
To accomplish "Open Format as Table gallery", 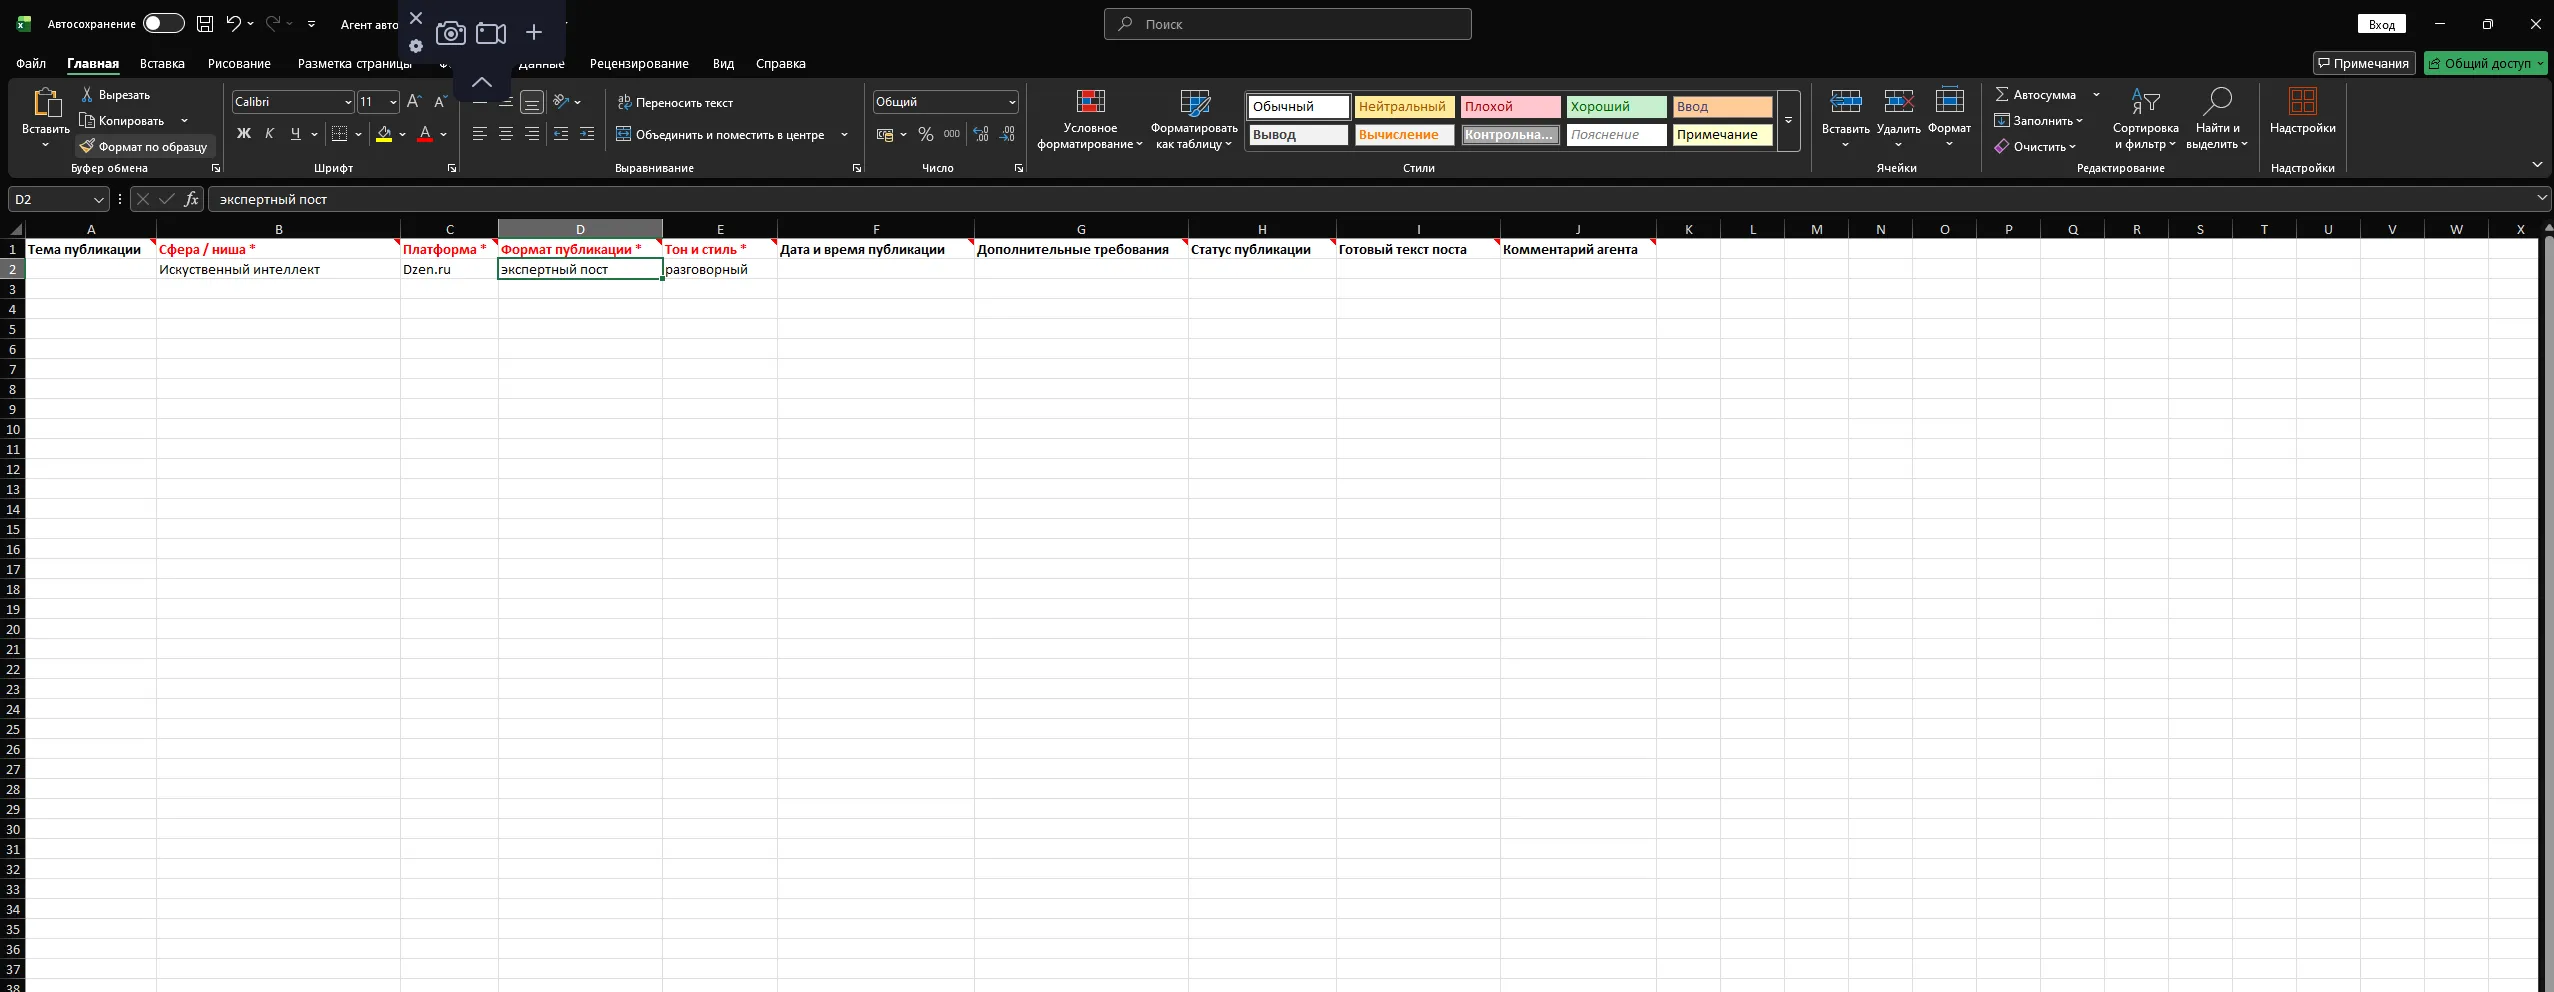I will 1194,103.
